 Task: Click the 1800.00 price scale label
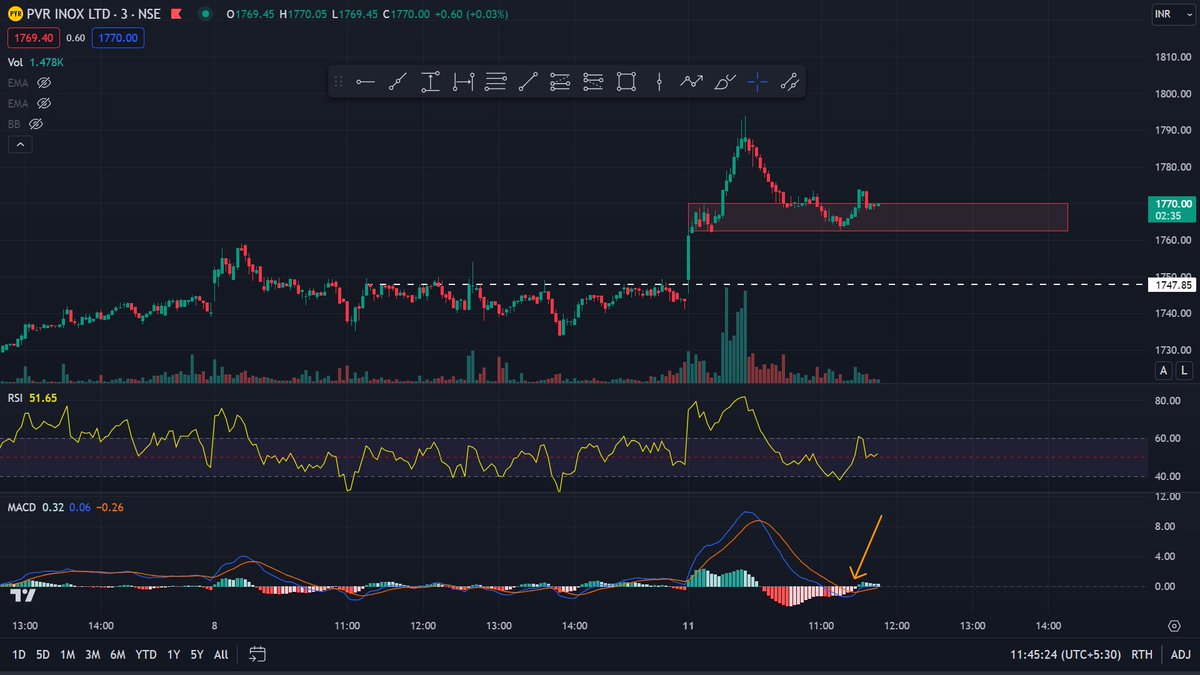pos(1172,94)
